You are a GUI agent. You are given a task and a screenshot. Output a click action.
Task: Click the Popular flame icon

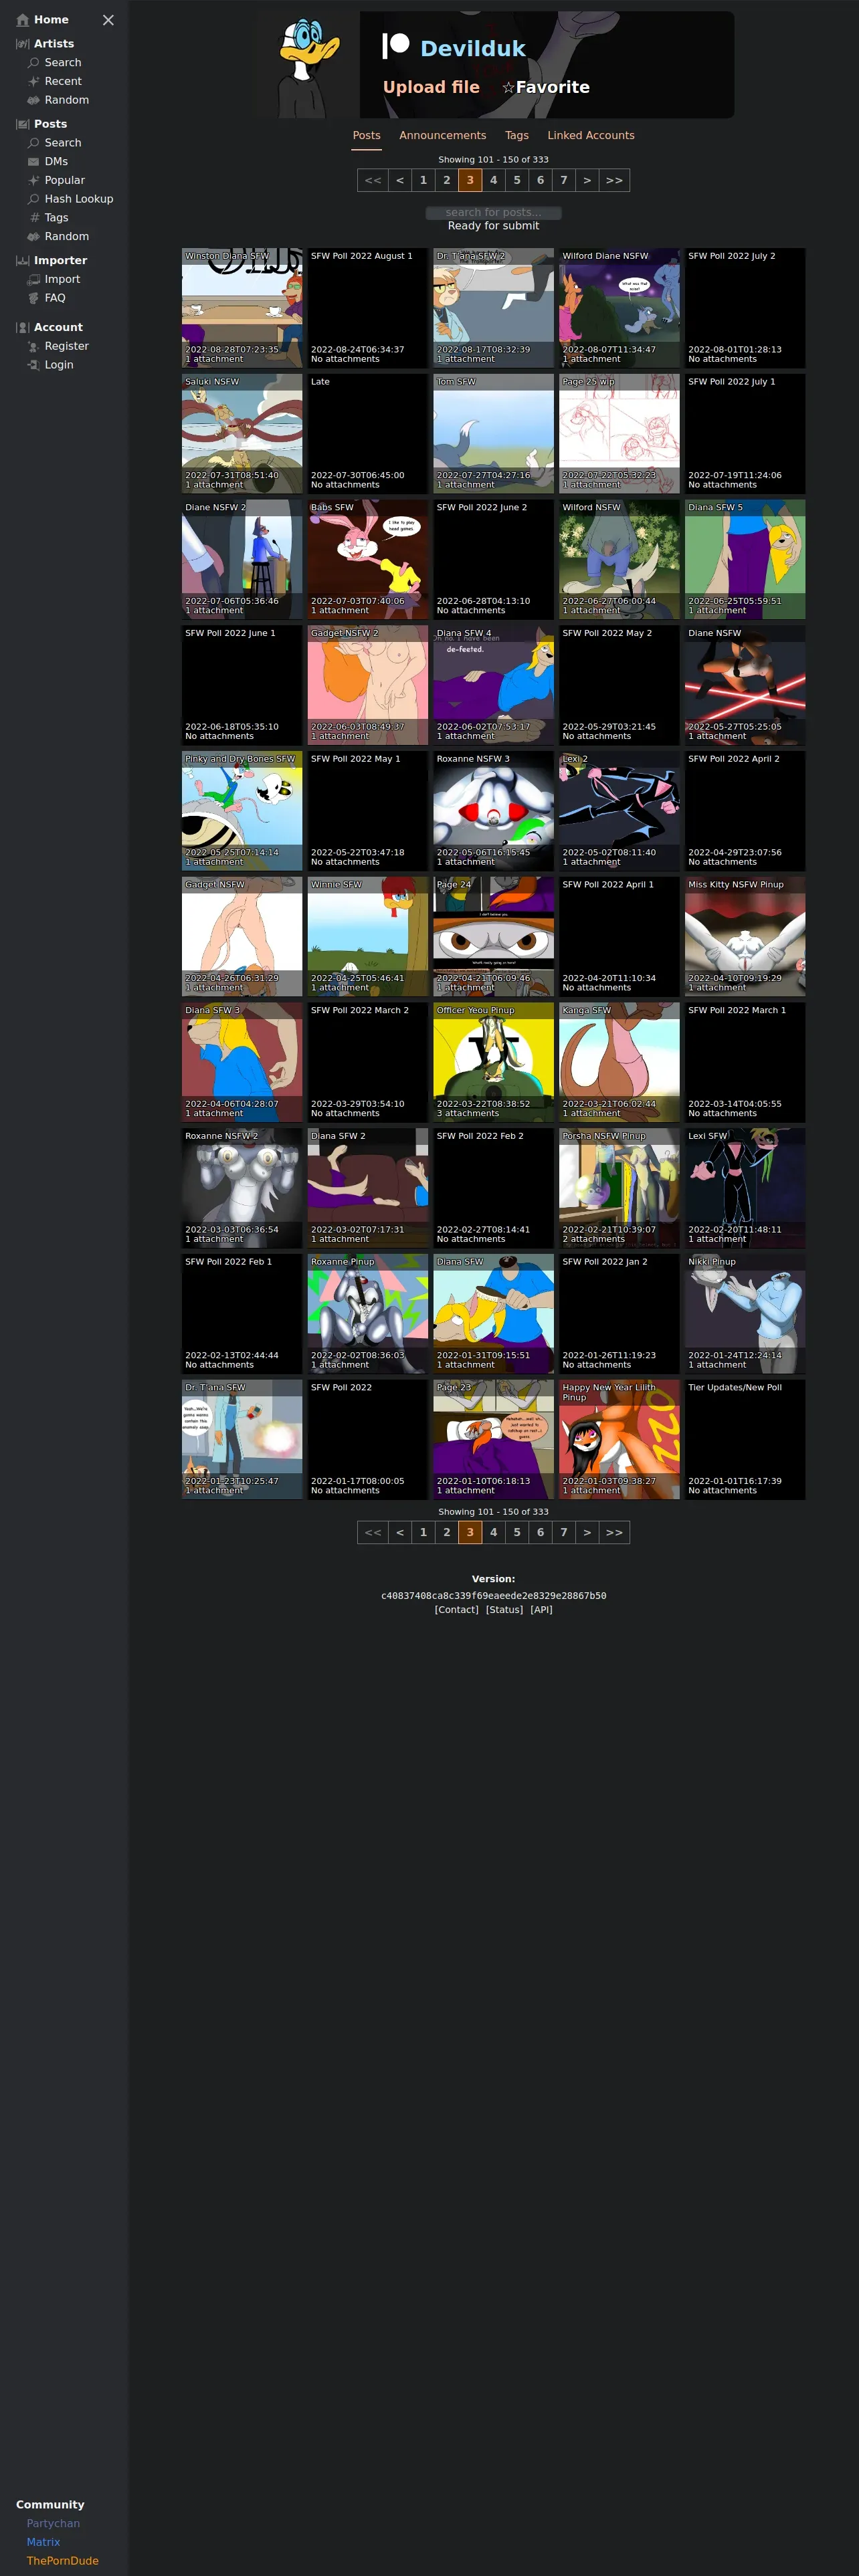[x=34, y=180]
